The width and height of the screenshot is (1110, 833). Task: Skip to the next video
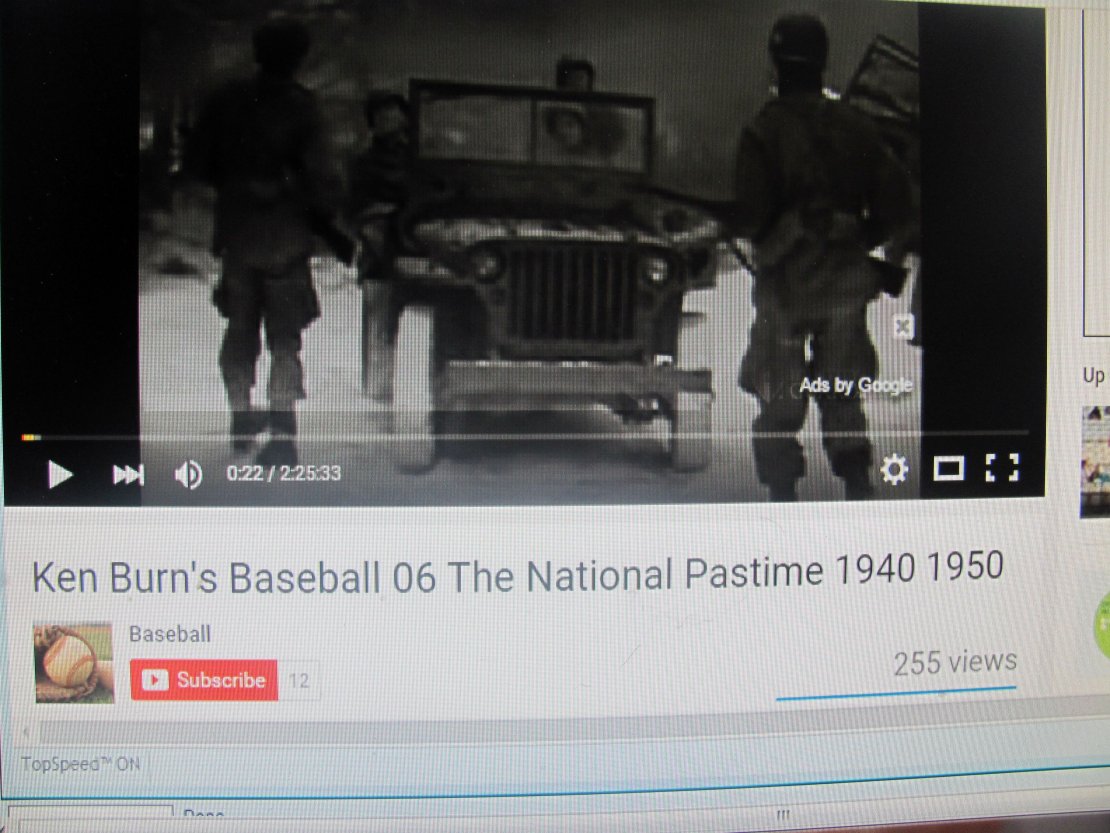point(128,474)
